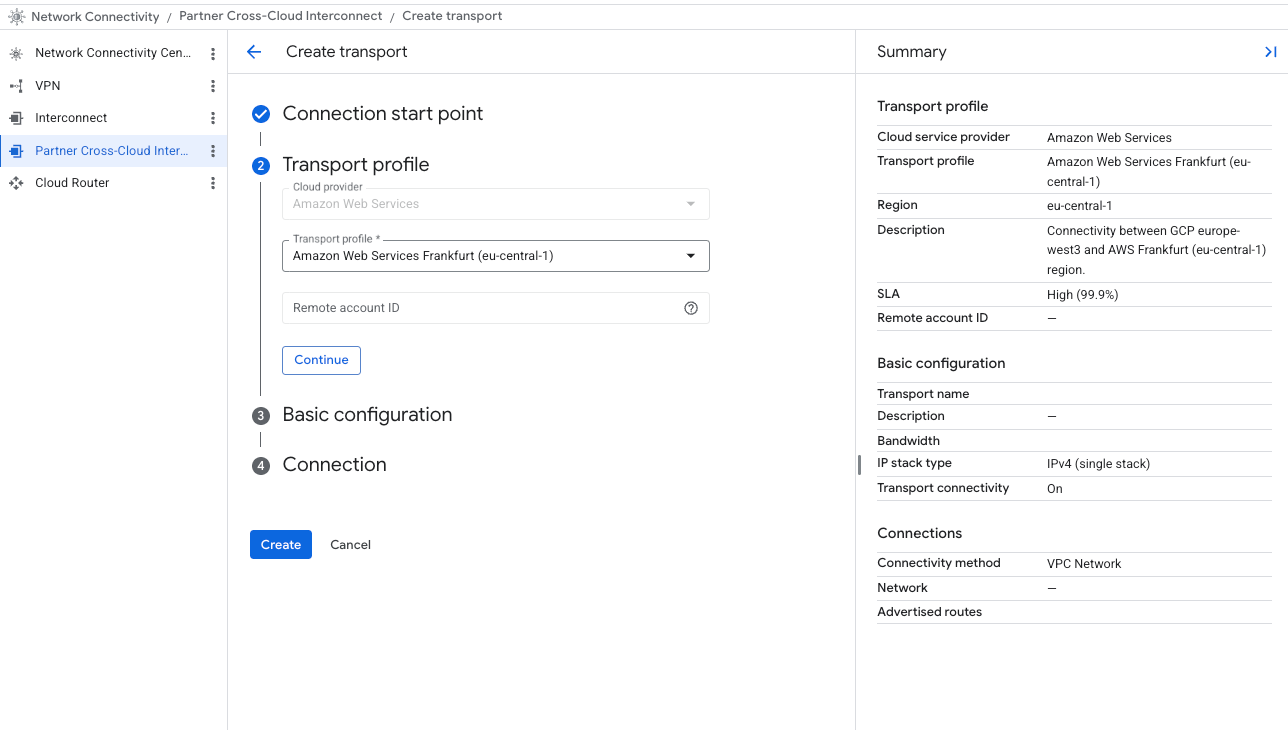Click the blue Create button
Image resolution: width=1288 pixels, height=730 pixels.
281,545
